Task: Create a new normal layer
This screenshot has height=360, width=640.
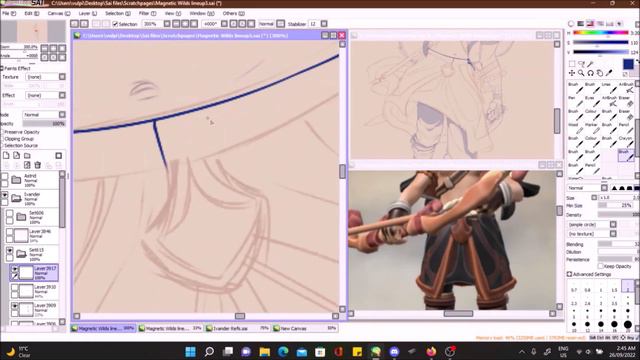Action: click(x=6, y=156)
